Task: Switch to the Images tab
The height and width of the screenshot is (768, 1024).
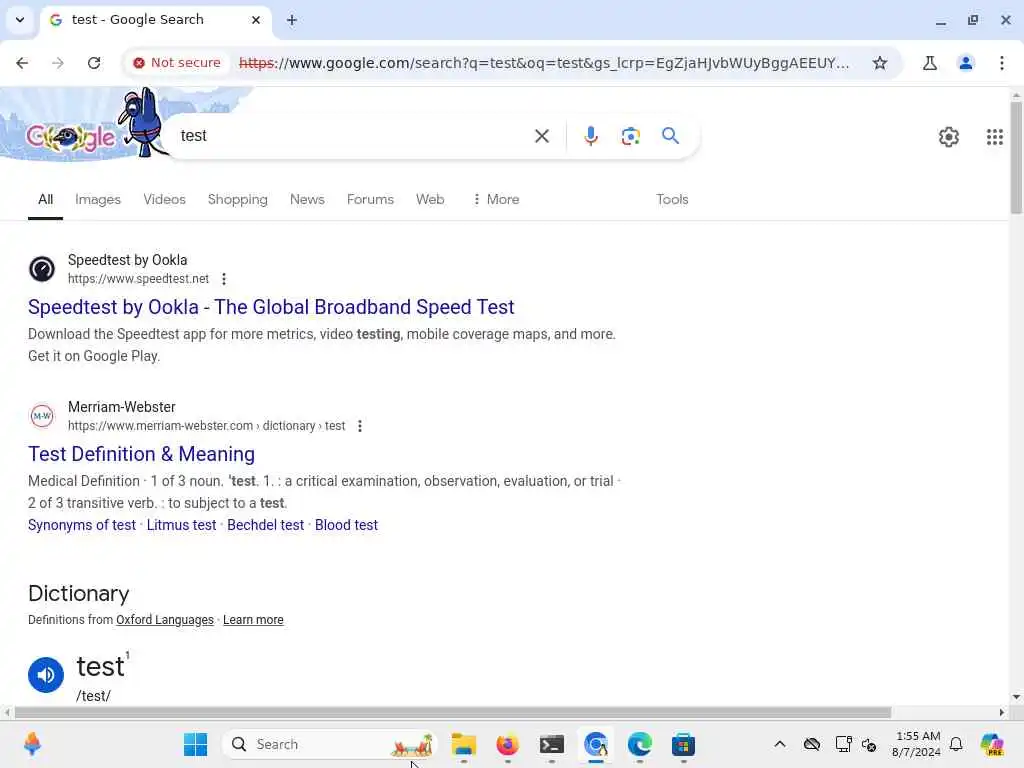Action: 98,199
